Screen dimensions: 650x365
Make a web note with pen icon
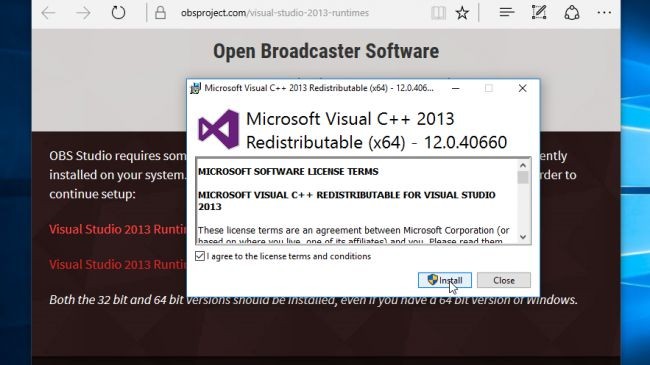(539, 12)
